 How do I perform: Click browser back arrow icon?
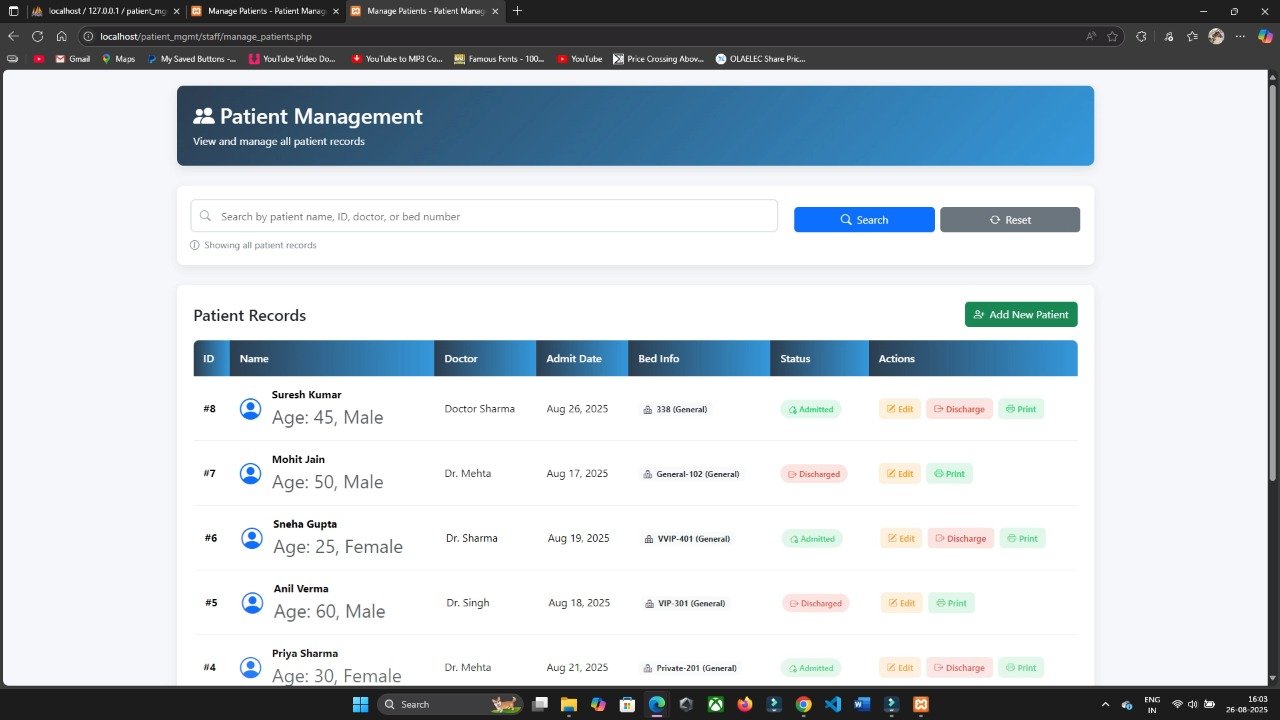tap(13, 36)
